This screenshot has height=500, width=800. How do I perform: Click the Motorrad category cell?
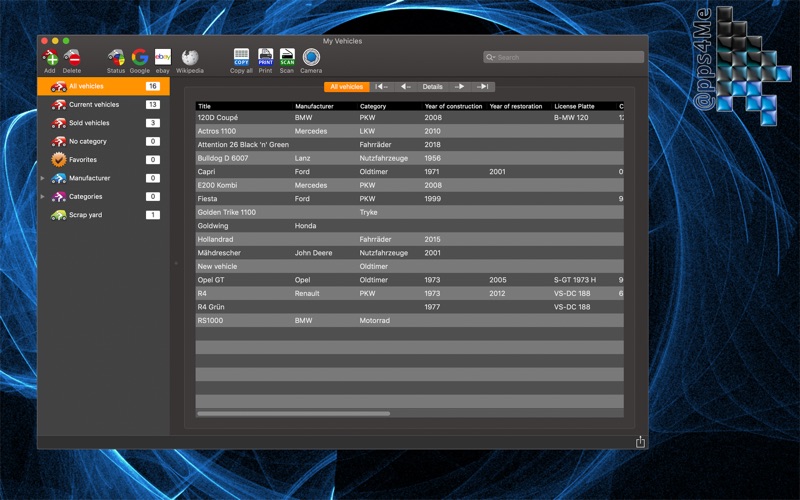(374, 320)
